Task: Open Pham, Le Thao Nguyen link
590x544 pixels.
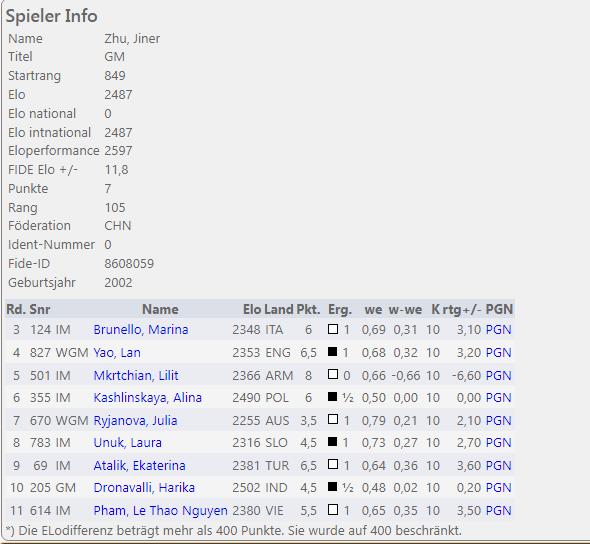Action: click(160, 511)
